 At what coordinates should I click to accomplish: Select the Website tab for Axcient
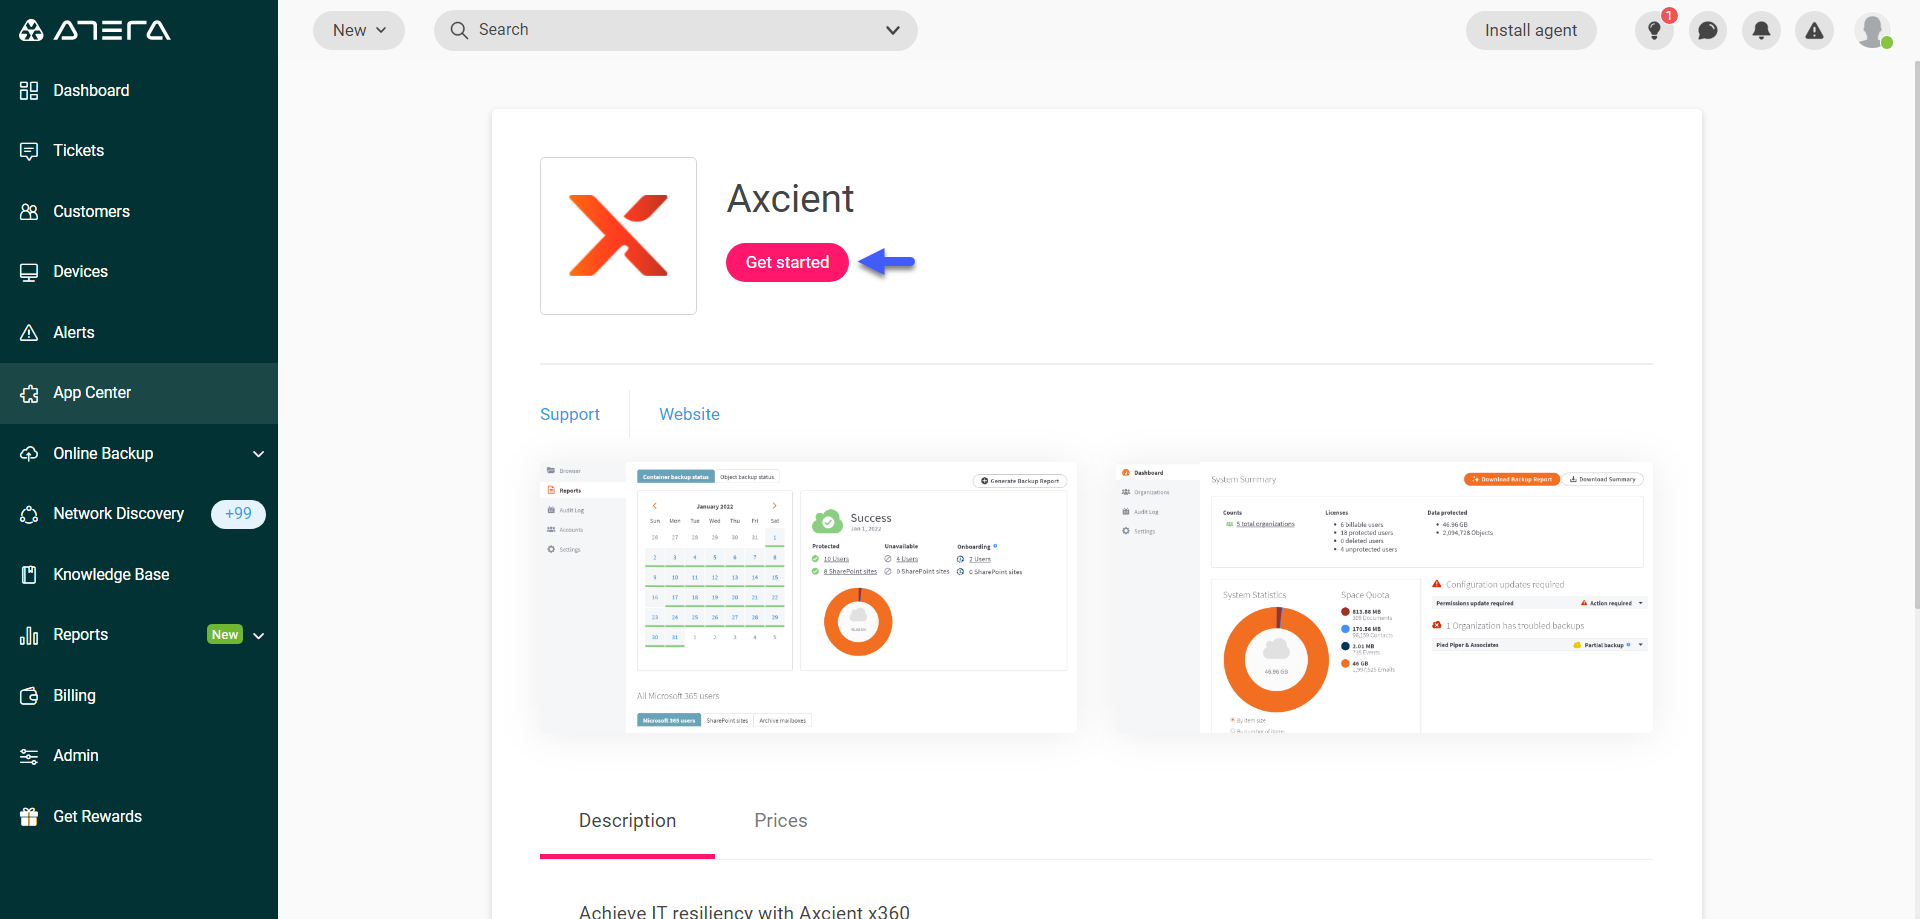tap(689, 414)
